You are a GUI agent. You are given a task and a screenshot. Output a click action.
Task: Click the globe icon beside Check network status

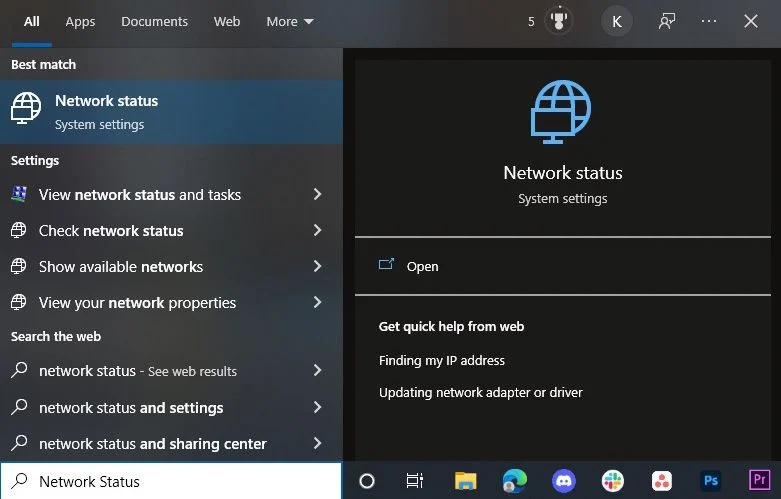point(18,230)
